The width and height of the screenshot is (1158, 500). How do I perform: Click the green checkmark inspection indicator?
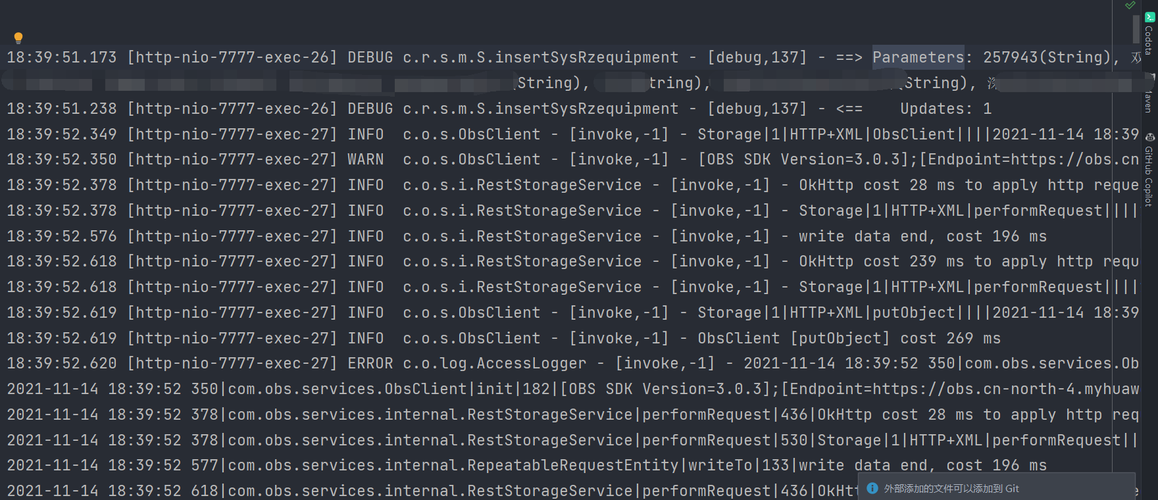pos(1130,6)
